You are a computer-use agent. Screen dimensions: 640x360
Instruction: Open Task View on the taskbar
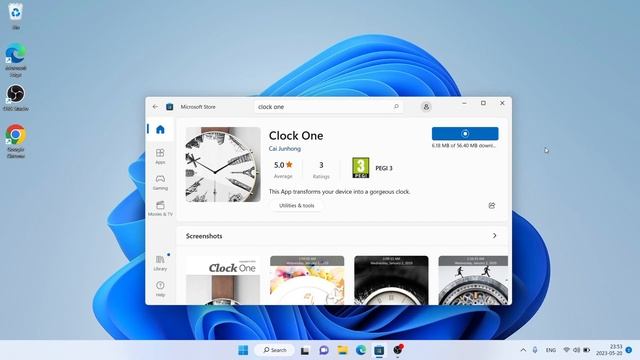point(304,350)
